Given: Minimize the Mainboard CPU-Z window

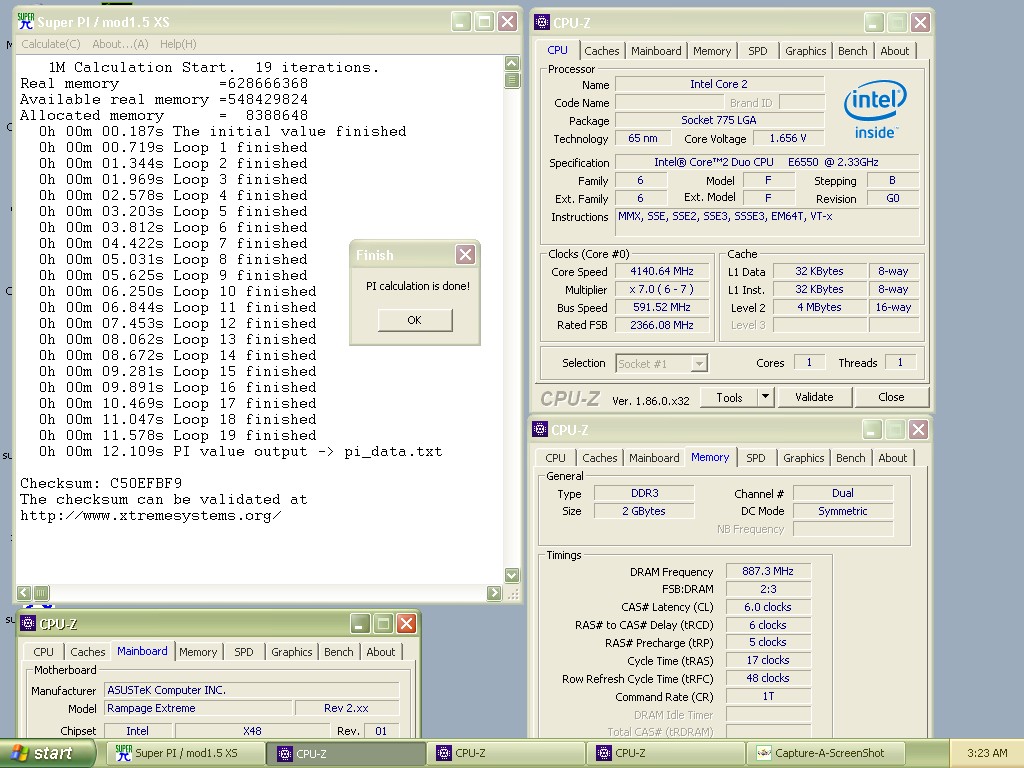Looking at the screenshot, I should point(359,623).
